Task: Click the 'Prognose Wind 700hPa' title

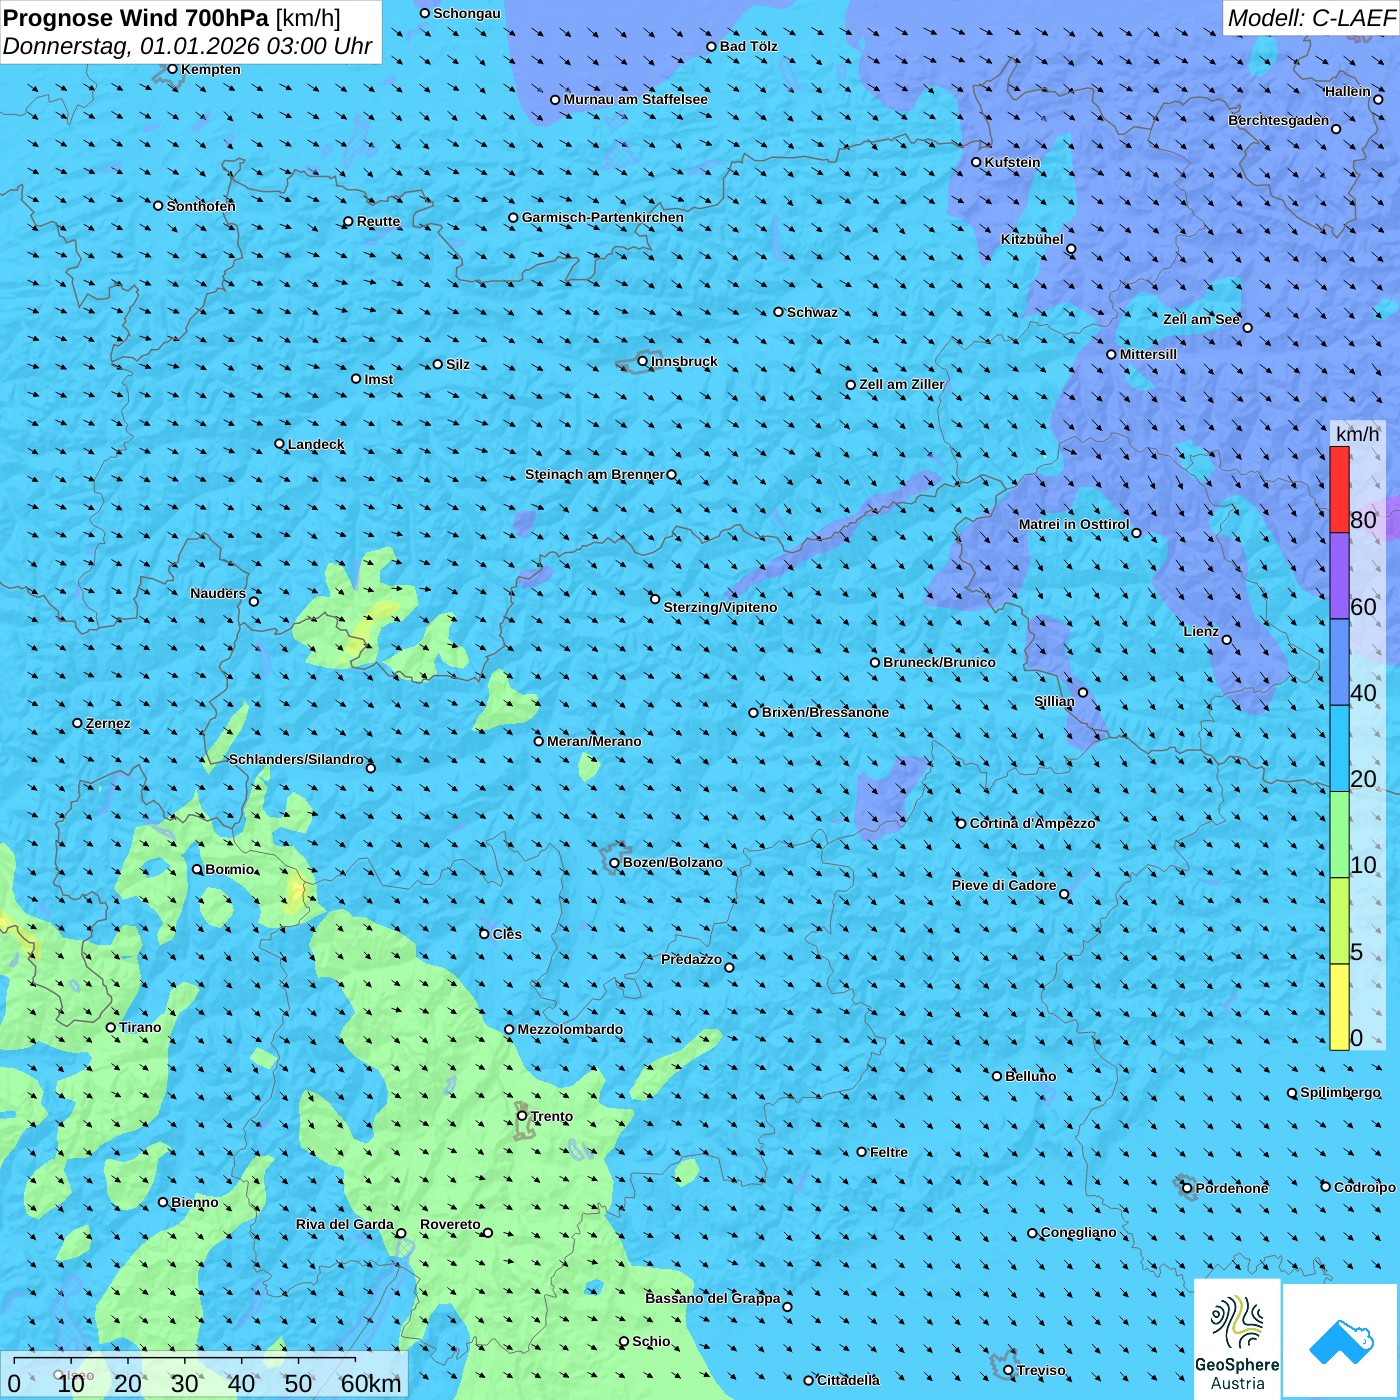Action: pos(136,18)
